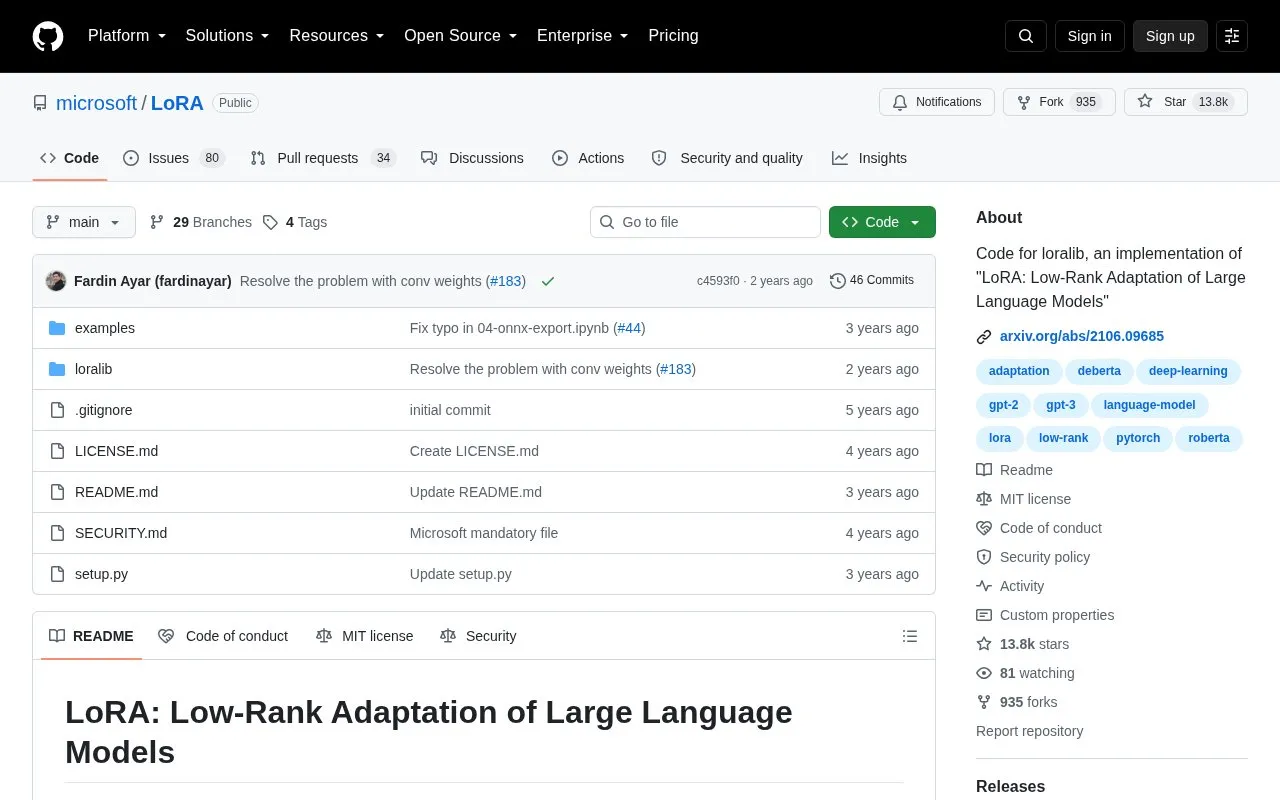
Task: Click the Go to file search field
Action: point(705,222)
